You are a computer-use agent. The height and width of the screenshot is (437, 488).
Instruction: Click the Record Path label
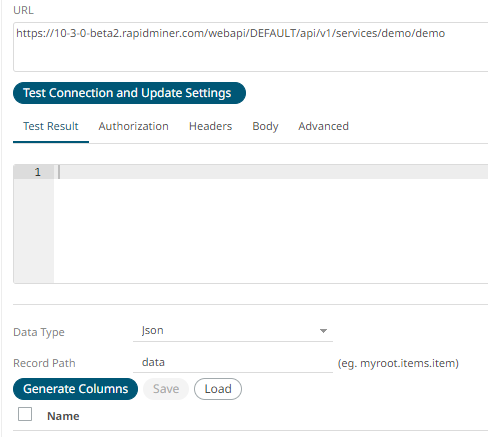tap(44, 363)
